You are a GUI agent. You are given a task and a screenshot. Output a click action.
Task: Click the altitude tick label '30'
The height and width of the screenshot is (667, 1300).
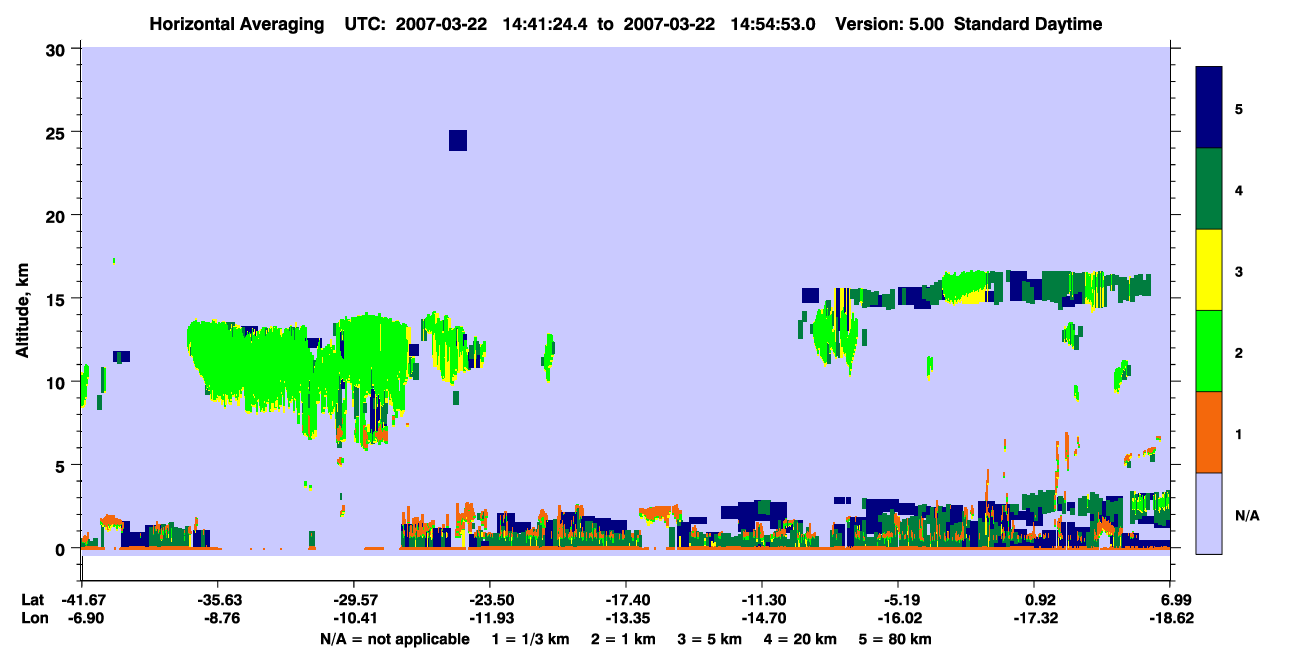click(x=58, y=49)
